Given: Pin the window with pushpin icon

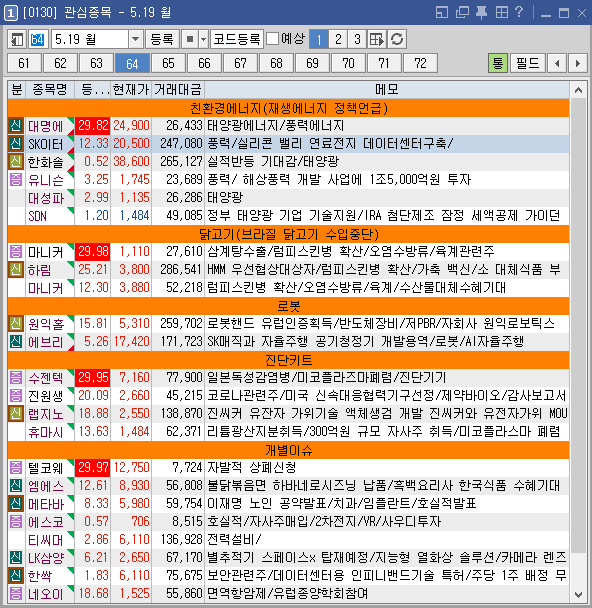Looking at the screenshot, I should (481, 12).
